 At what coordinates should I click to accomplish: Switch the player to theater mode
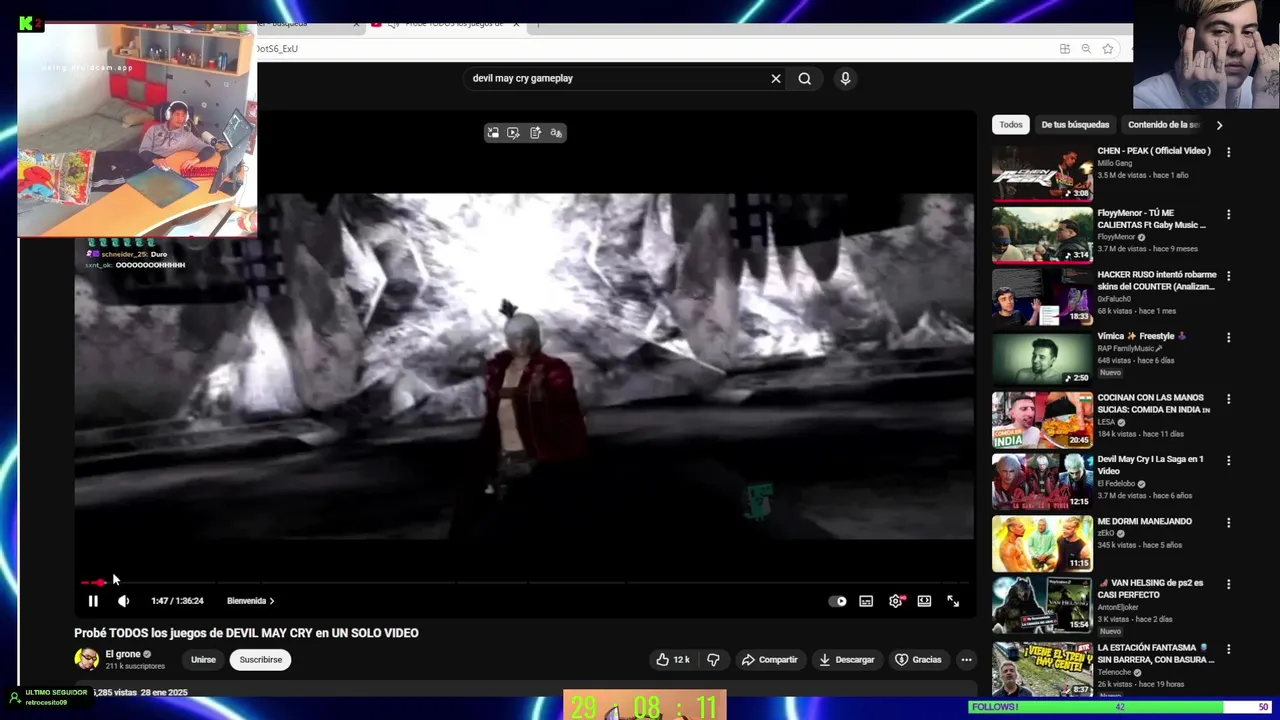coord(924,601)
